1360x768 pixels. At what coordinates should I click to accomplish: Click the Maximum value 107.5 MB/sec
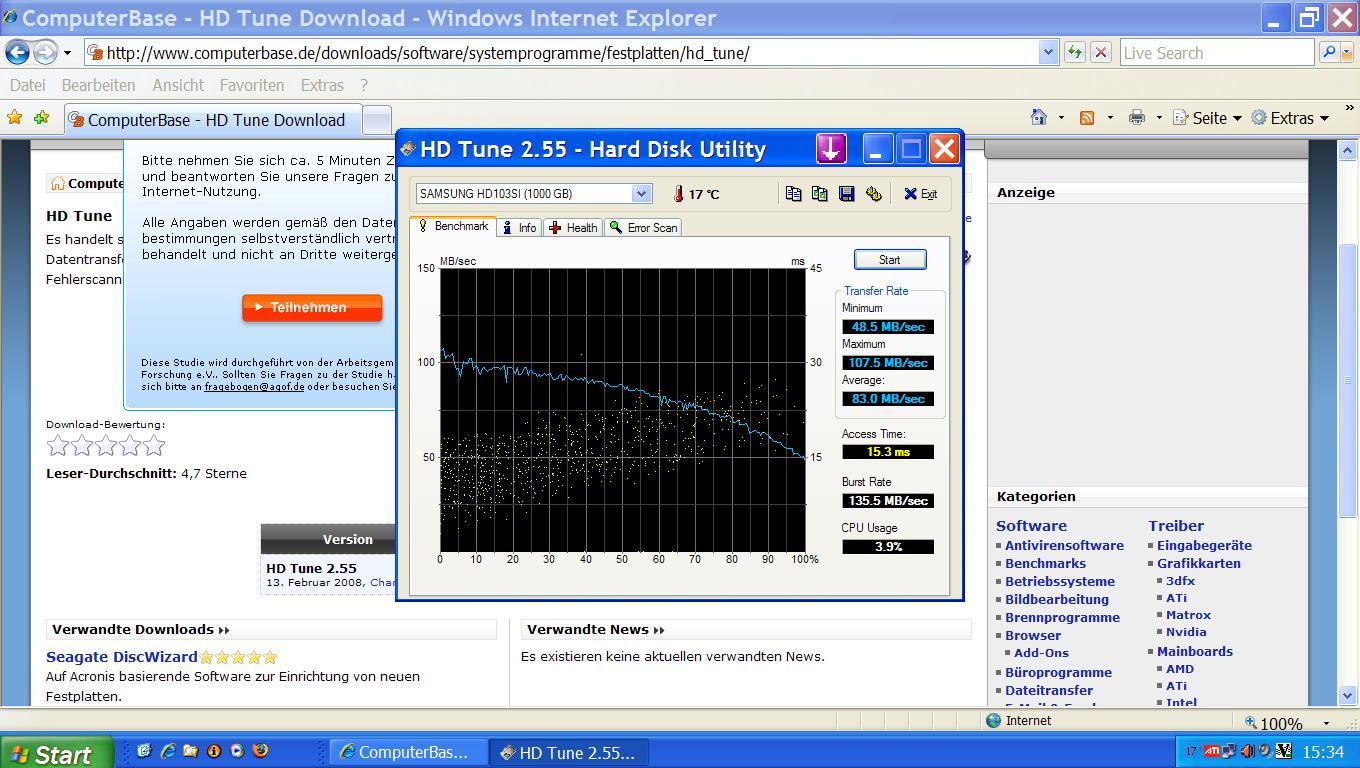tap(888, 363)
